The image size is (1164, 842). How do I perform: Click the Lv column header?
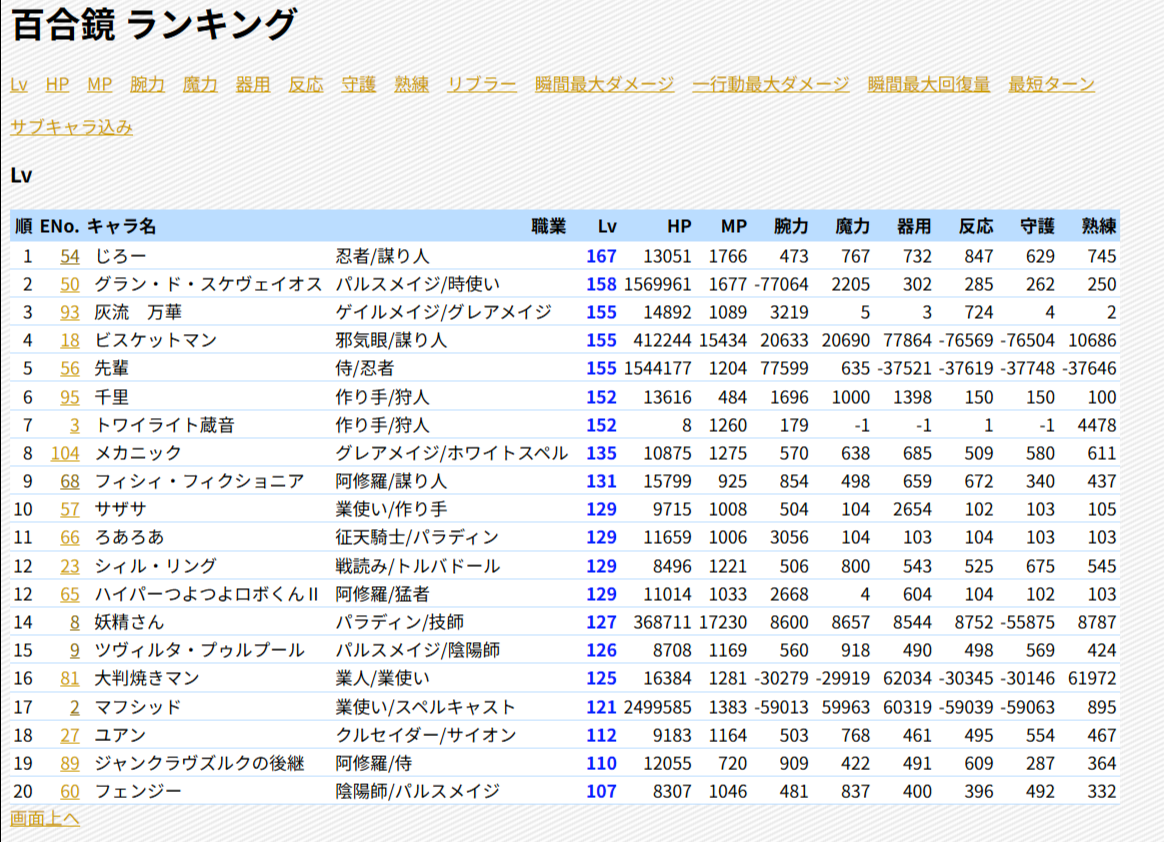607,227
